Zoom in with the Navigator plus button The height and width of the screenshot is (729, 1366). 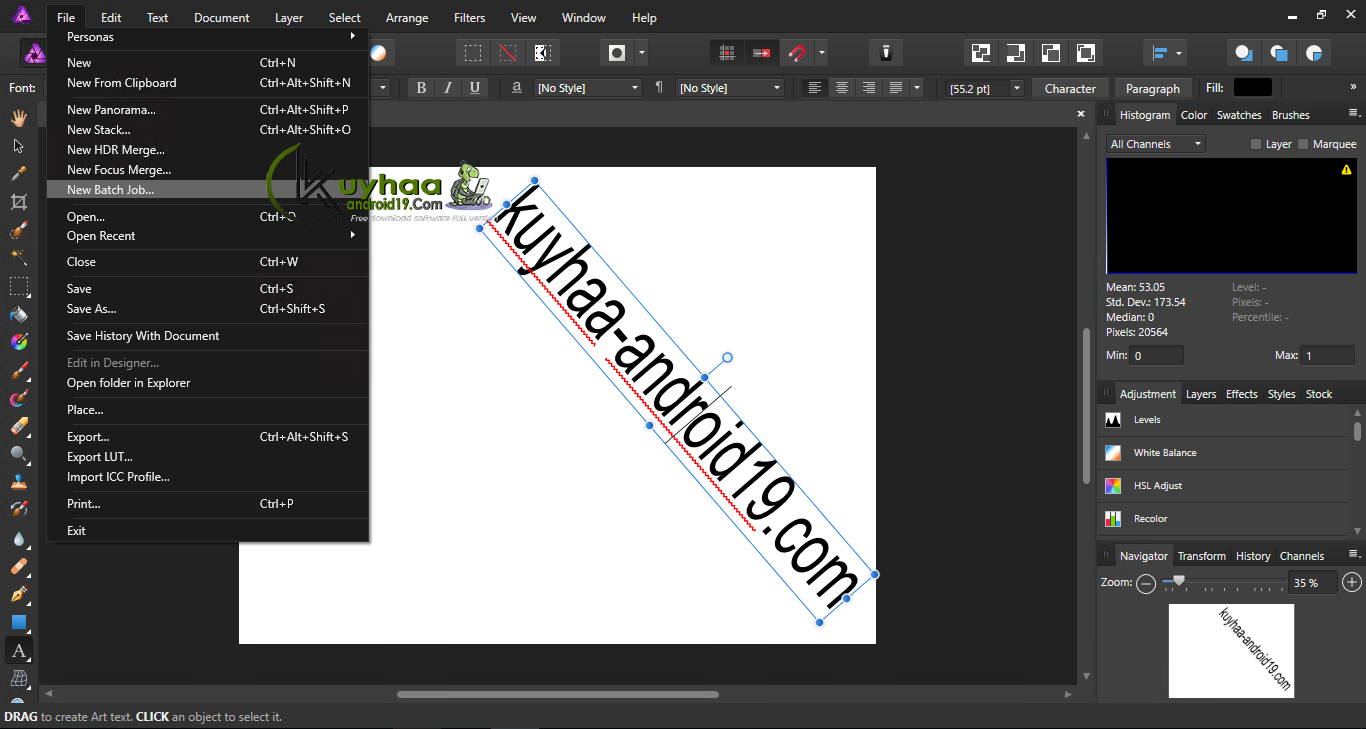[1352, 582]
